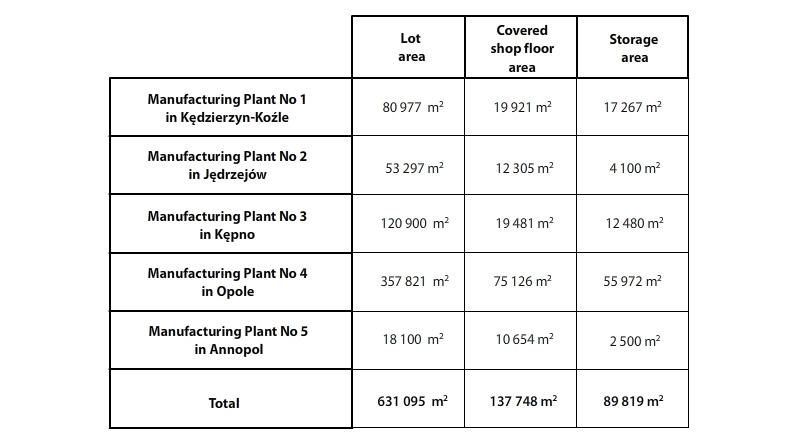
Task: Click the 19 921 m² shop floor cell
Action: (x=522, y=107)
